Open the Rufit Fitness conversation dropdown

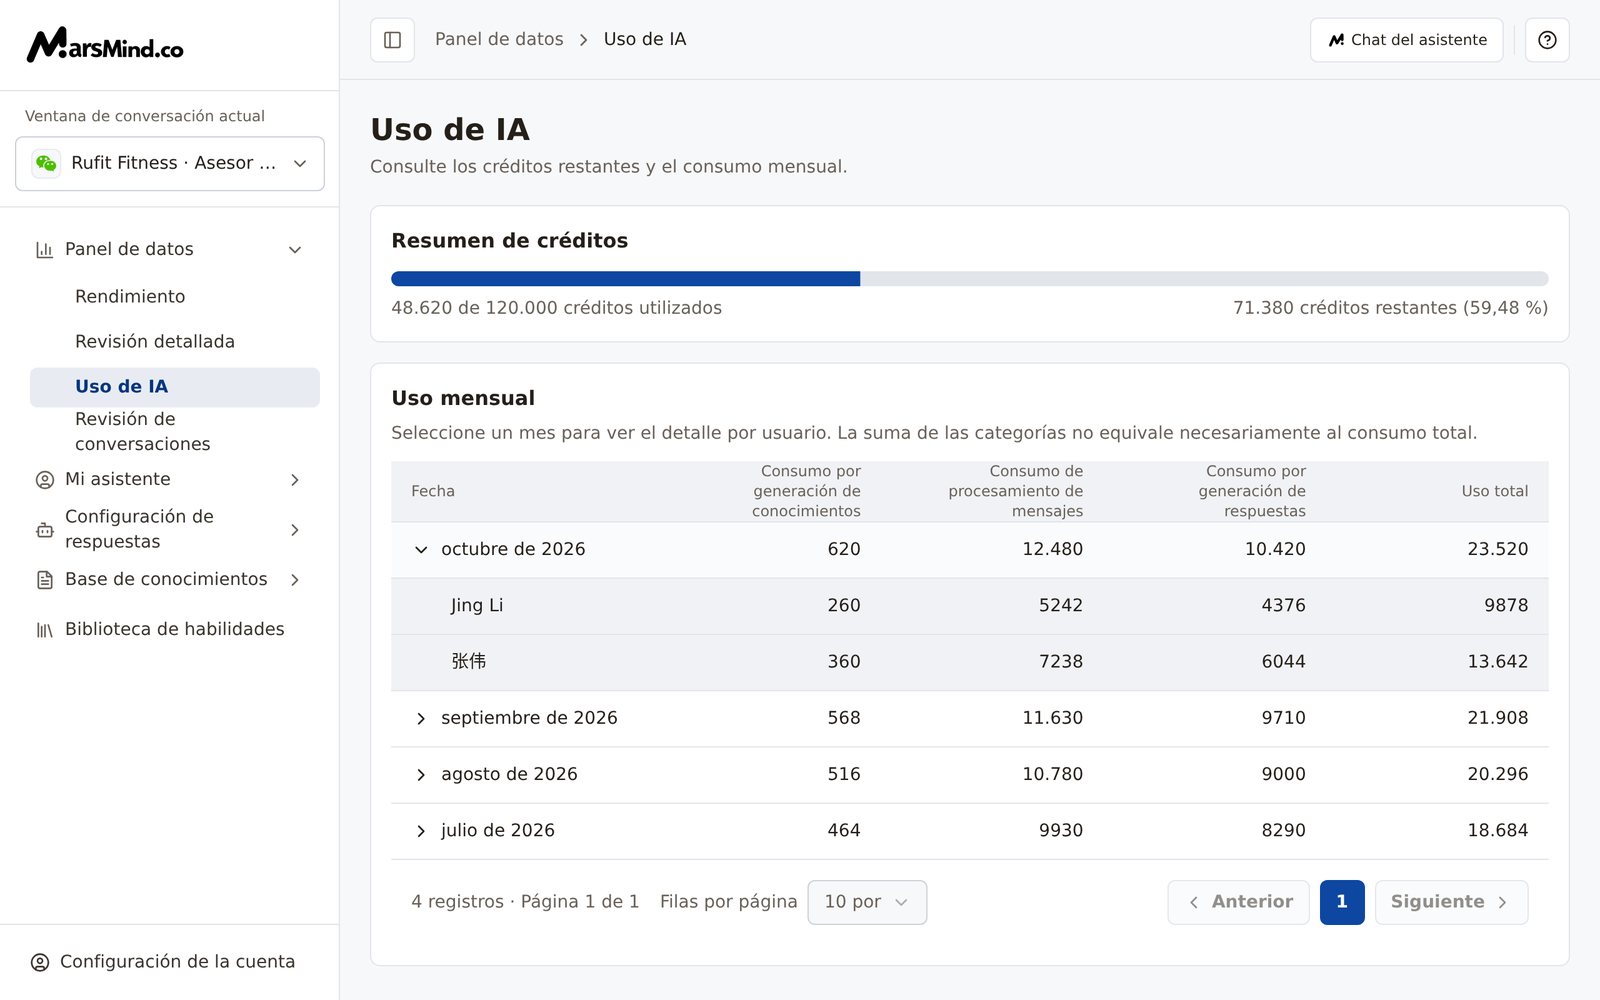click(170, 163)
